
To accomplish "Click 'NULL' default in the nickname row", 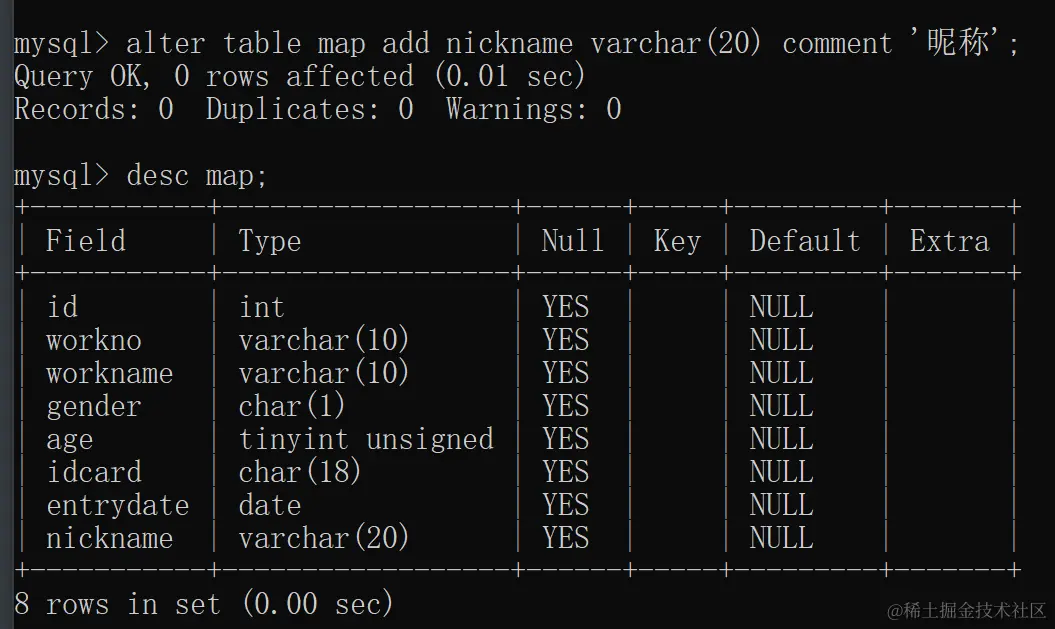I will pyautogui.click(x=782, y=538).
